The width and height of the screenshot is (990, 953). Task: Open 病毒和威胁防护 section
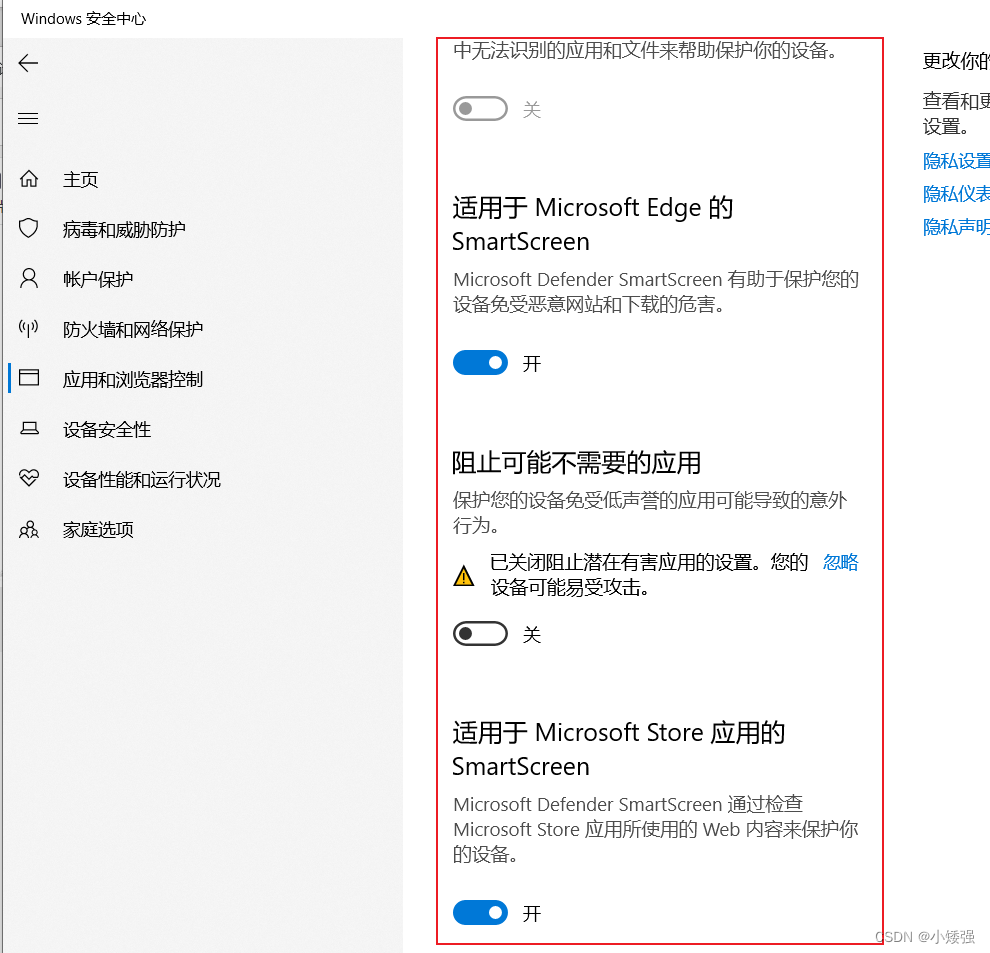click(x=124, y=229)
